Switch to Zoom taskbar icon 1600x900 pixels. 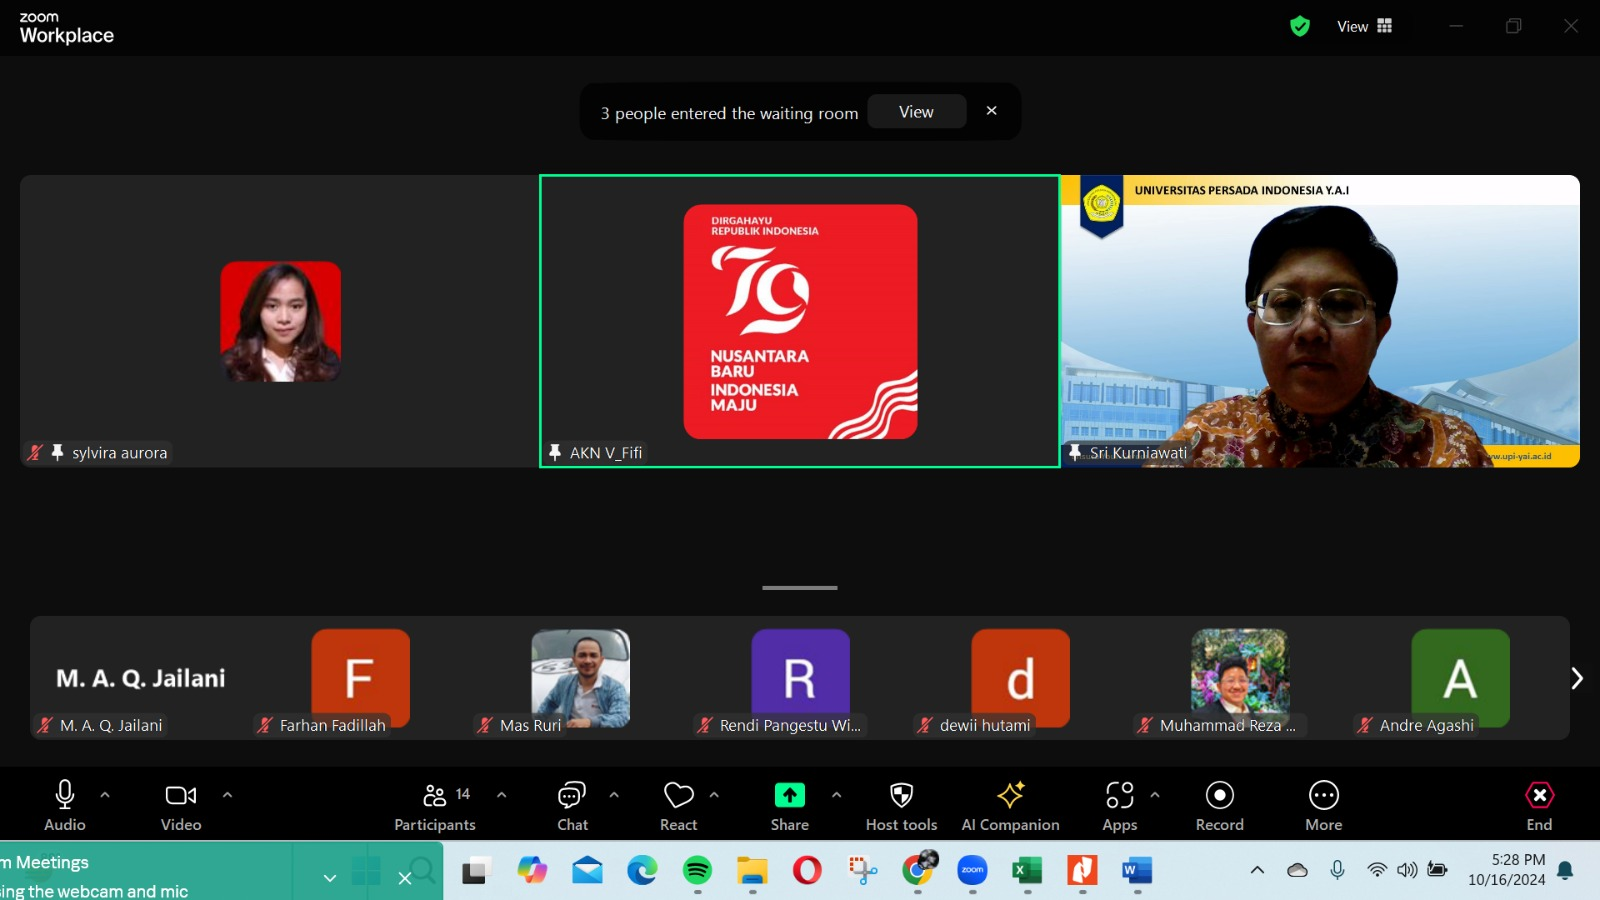[x=972, y=870]
